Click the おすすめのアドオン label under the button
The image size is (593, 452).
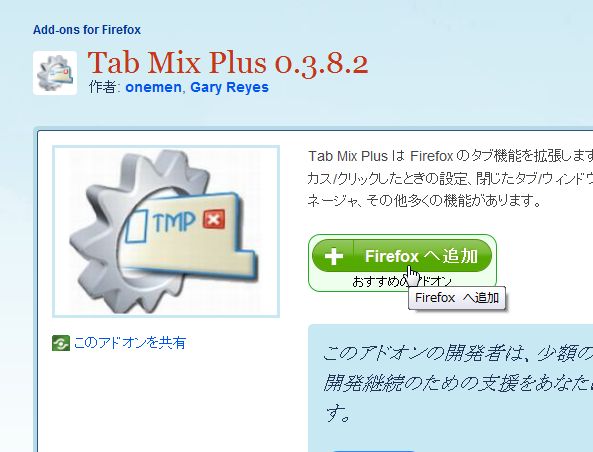402,281
